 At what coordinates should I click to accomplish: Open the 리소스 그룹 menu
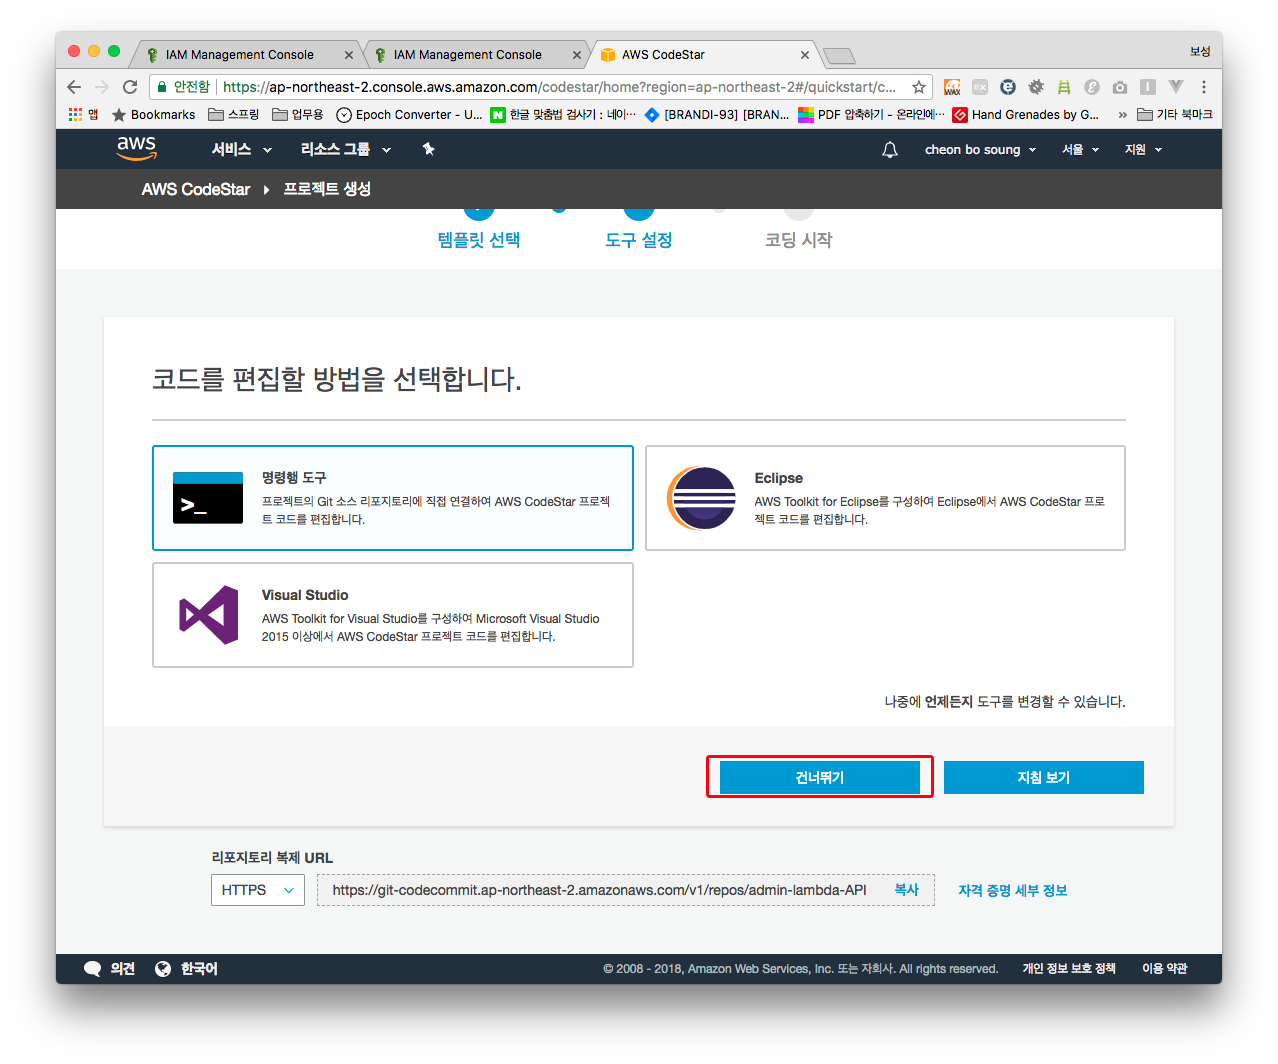click(x=345, y=150)
